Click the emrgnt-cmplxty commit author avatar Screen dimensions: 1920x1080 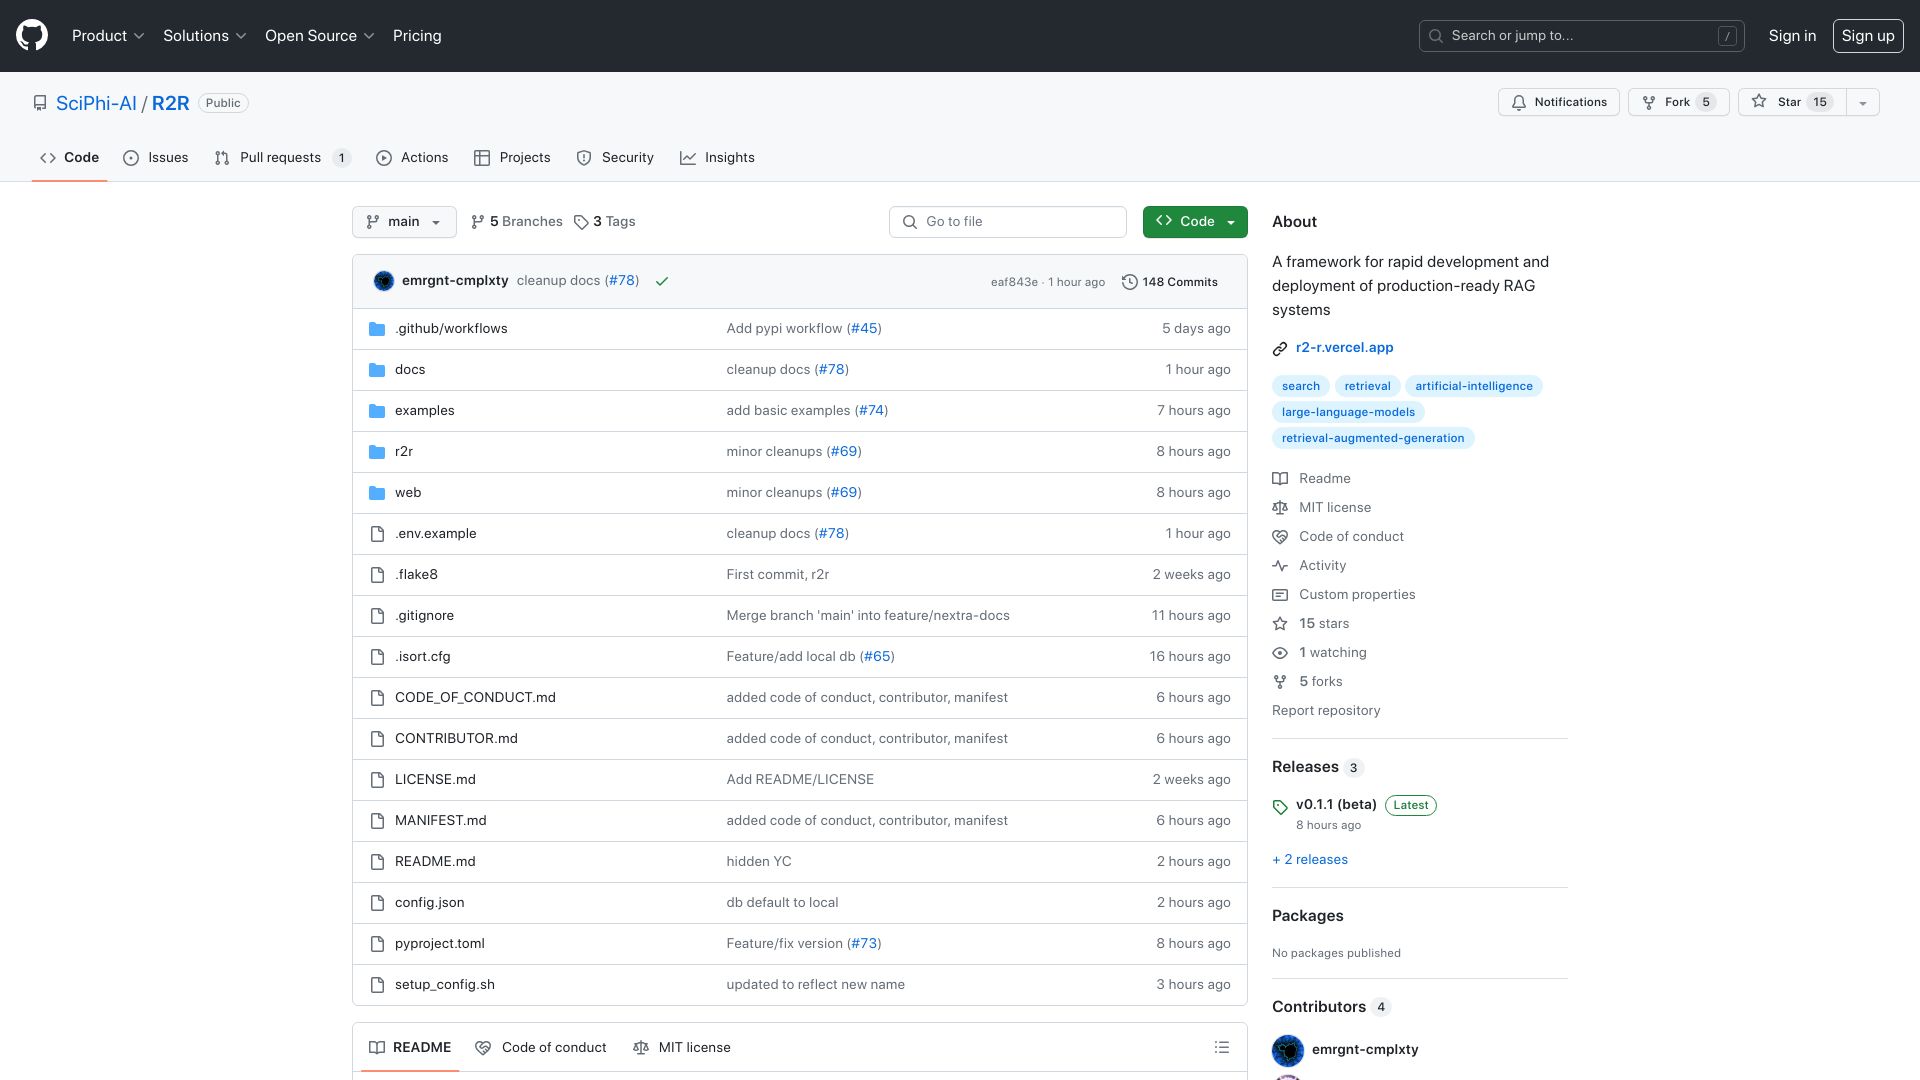(x=384, y=281)
